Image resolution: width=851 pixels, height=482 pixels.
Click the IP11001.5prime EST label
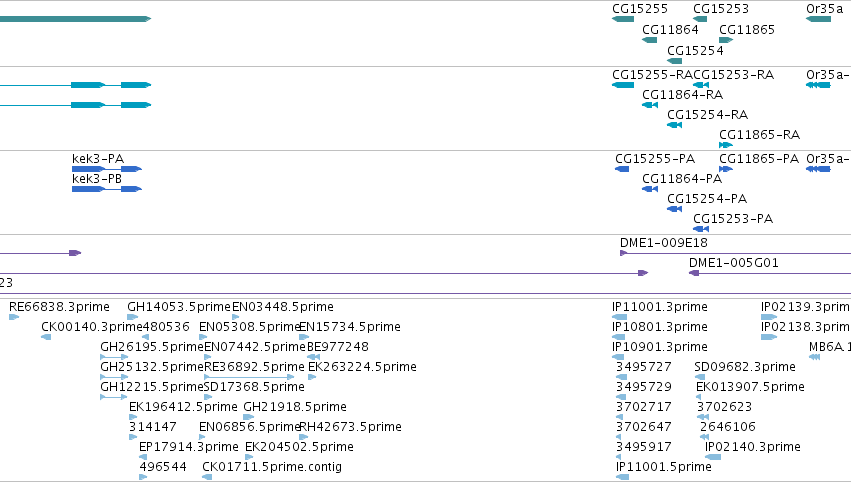click(x=664, y=467)
